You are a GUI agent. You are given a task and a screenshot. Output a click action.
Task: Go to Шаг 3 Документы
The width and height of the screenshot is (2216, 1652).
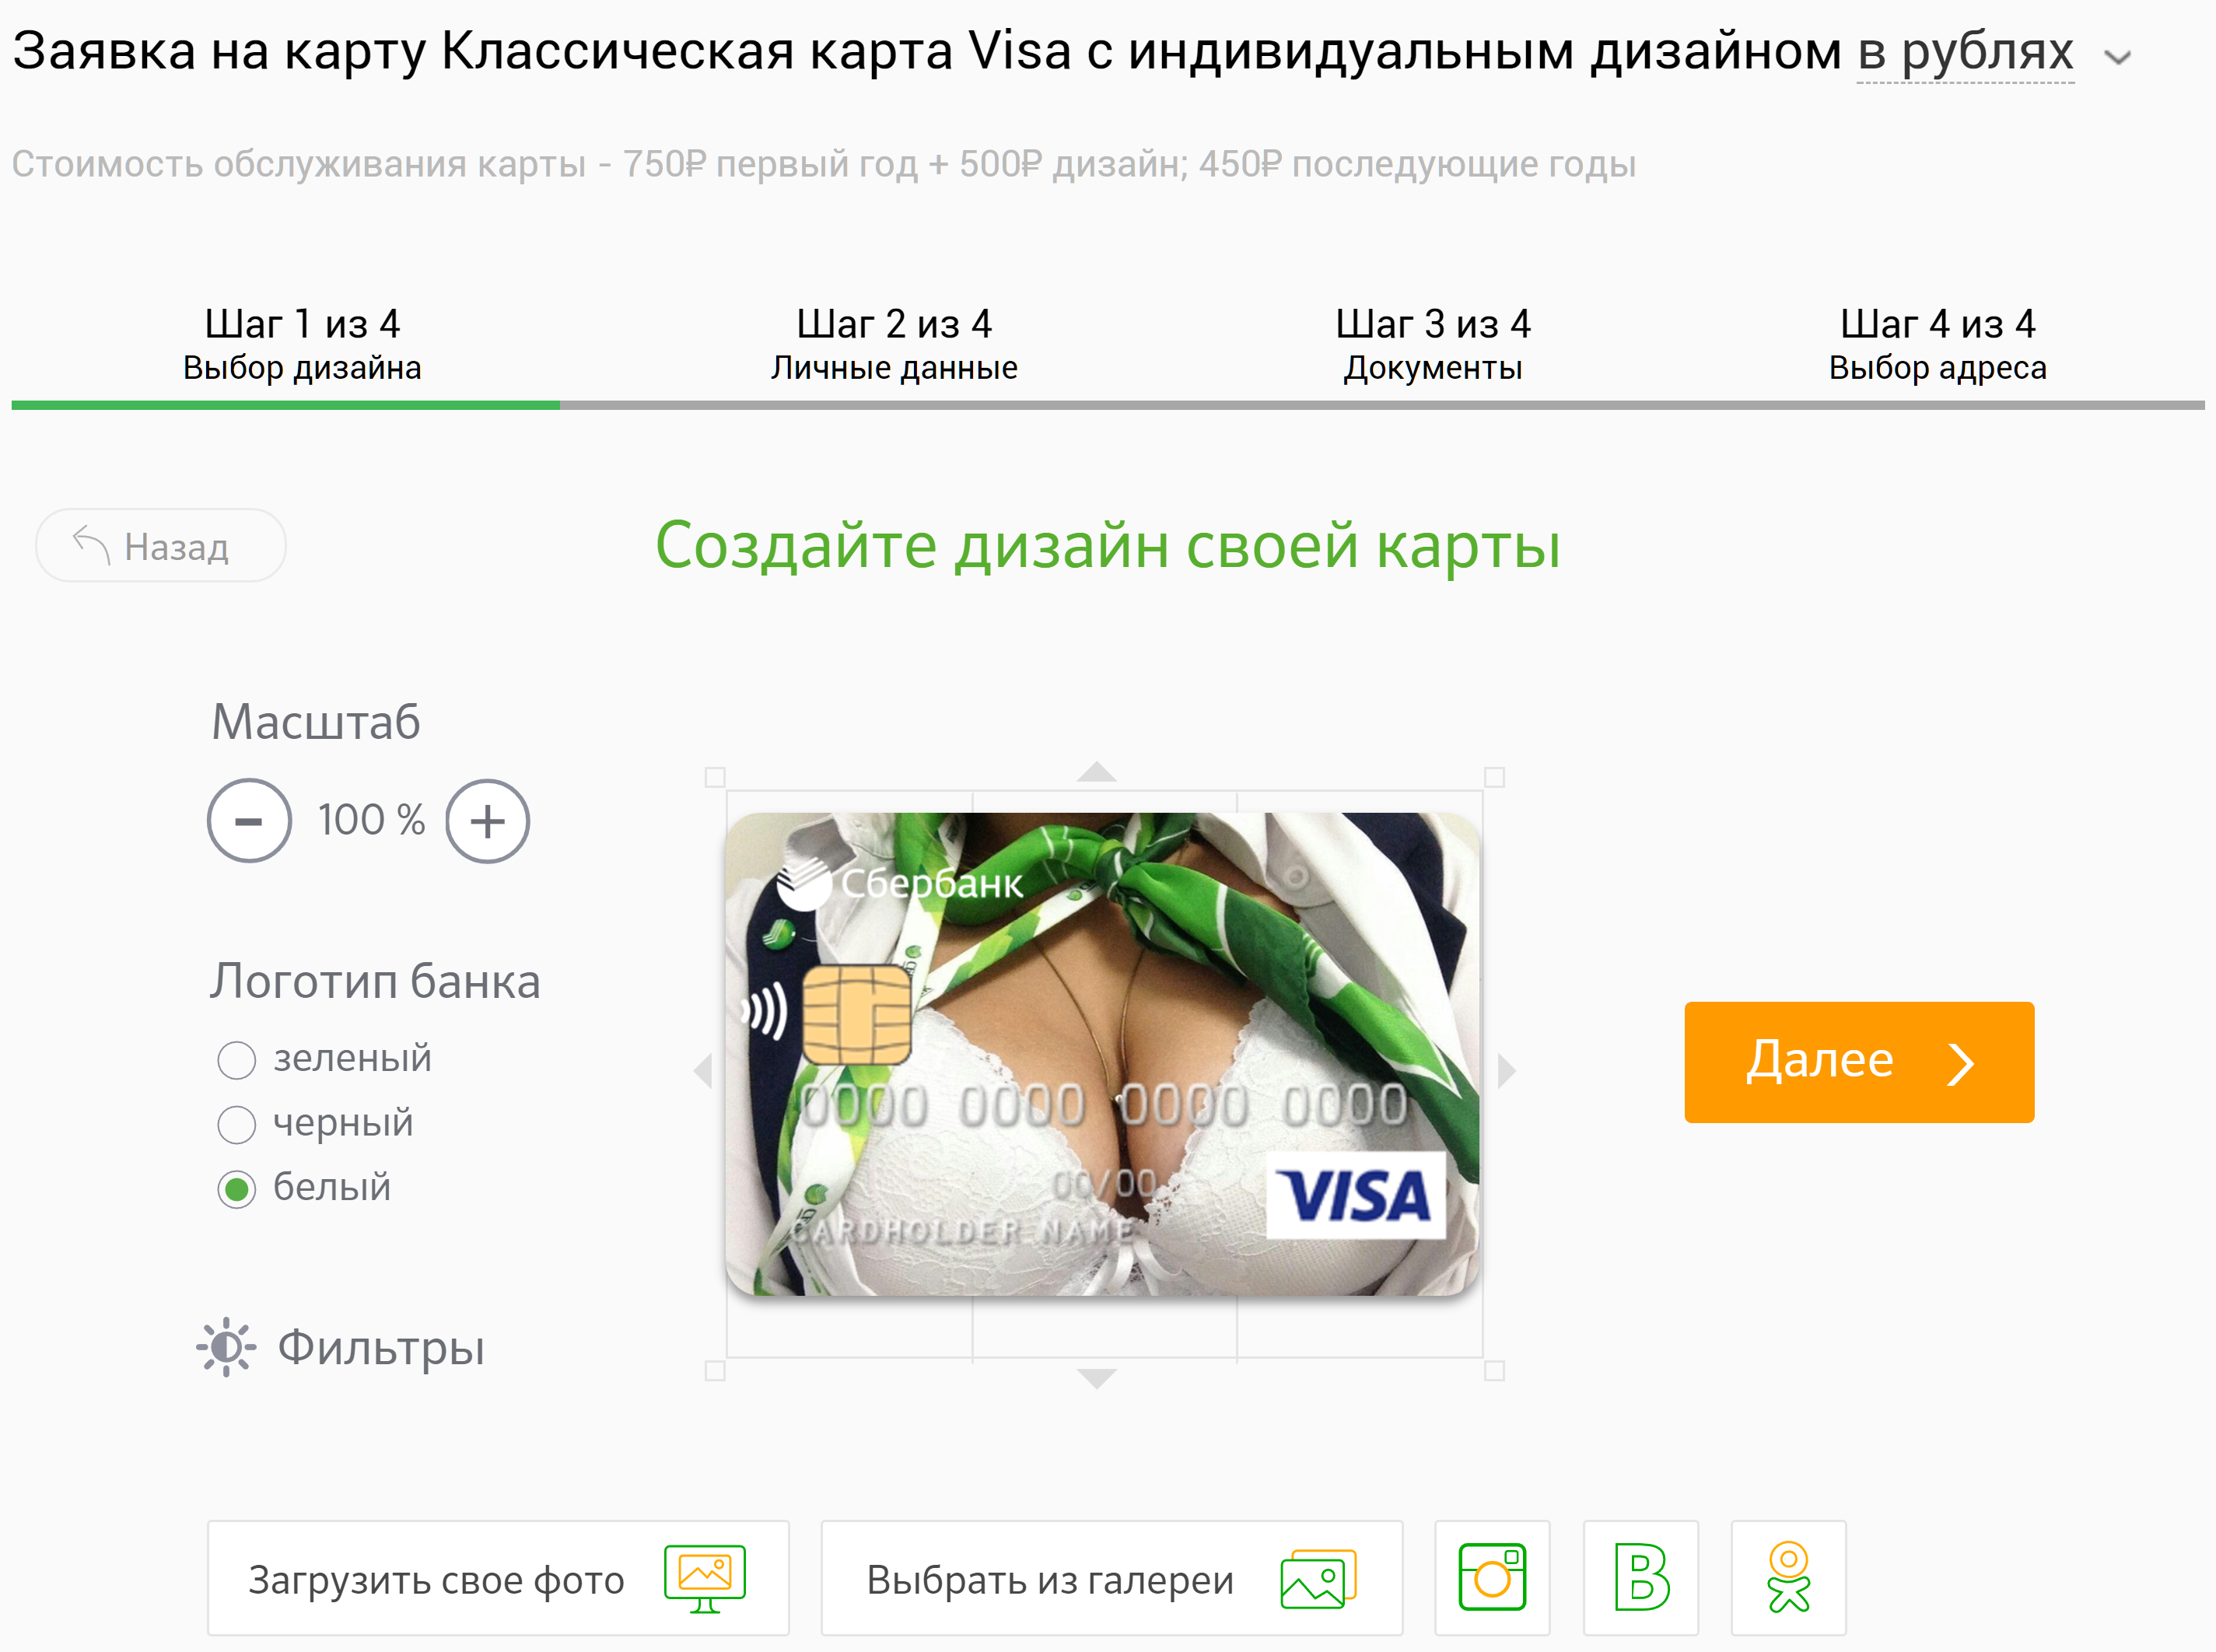coord(1433,344)
